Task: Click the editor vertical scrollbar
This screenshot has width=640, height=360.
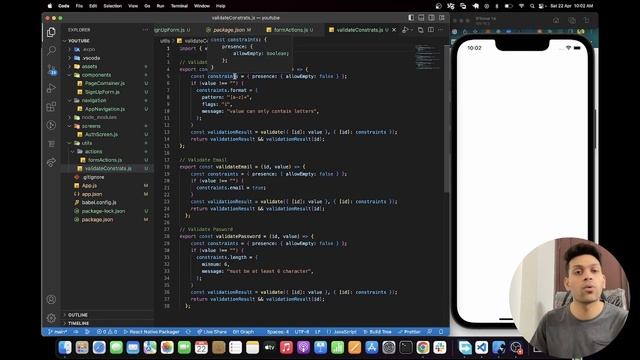Action: coord(447,118)
